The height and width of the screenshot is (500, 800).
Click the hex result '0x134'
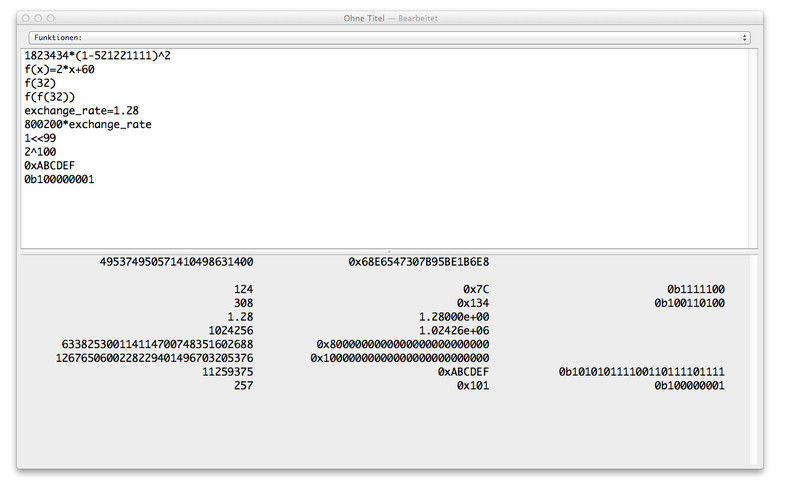pos(473,304)
